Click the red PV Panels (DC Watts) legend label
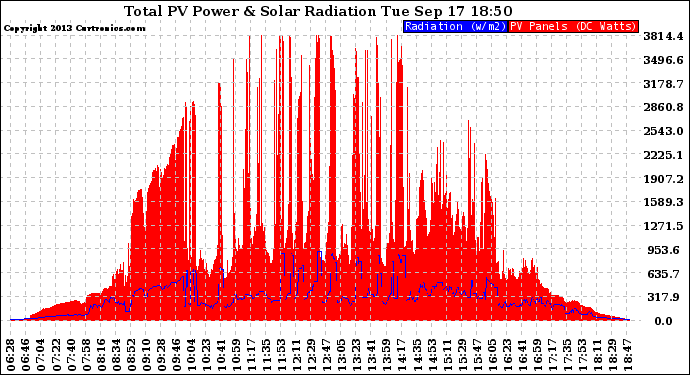The width and height of the screenshot is (690, 375). (573, 26)
